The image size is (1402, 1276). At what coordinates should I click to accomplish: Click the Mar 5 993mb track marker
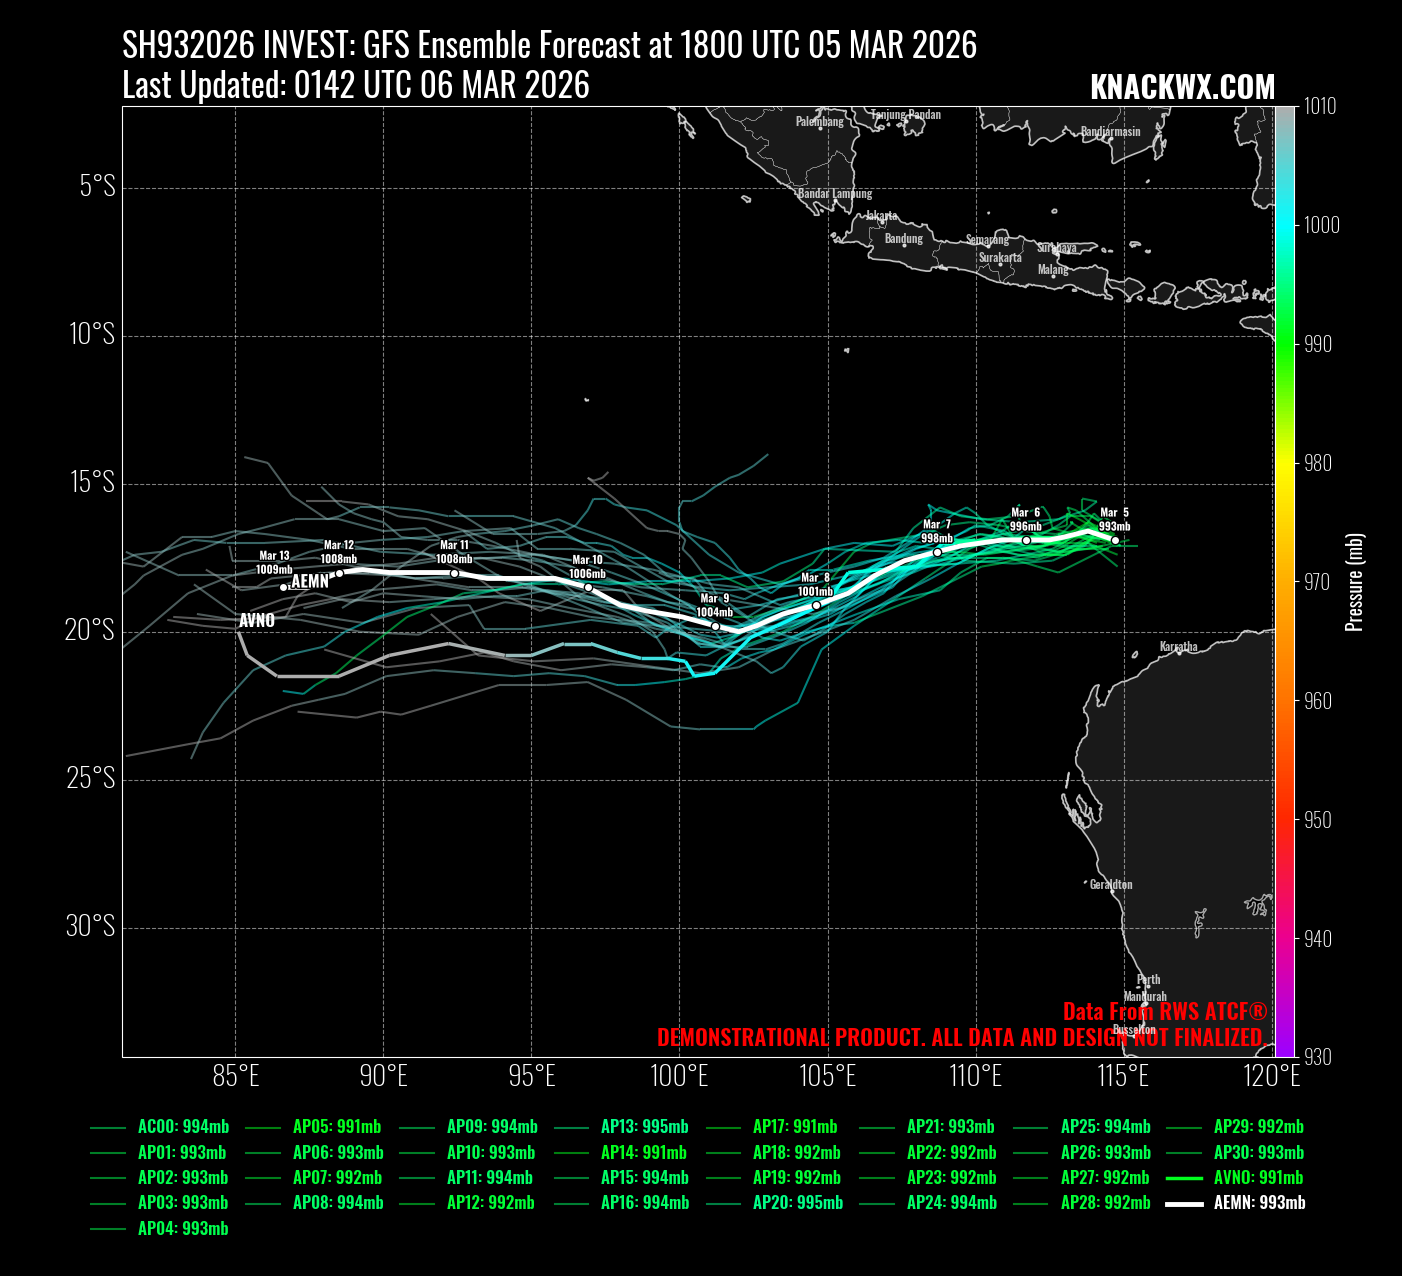[1115, 541]
